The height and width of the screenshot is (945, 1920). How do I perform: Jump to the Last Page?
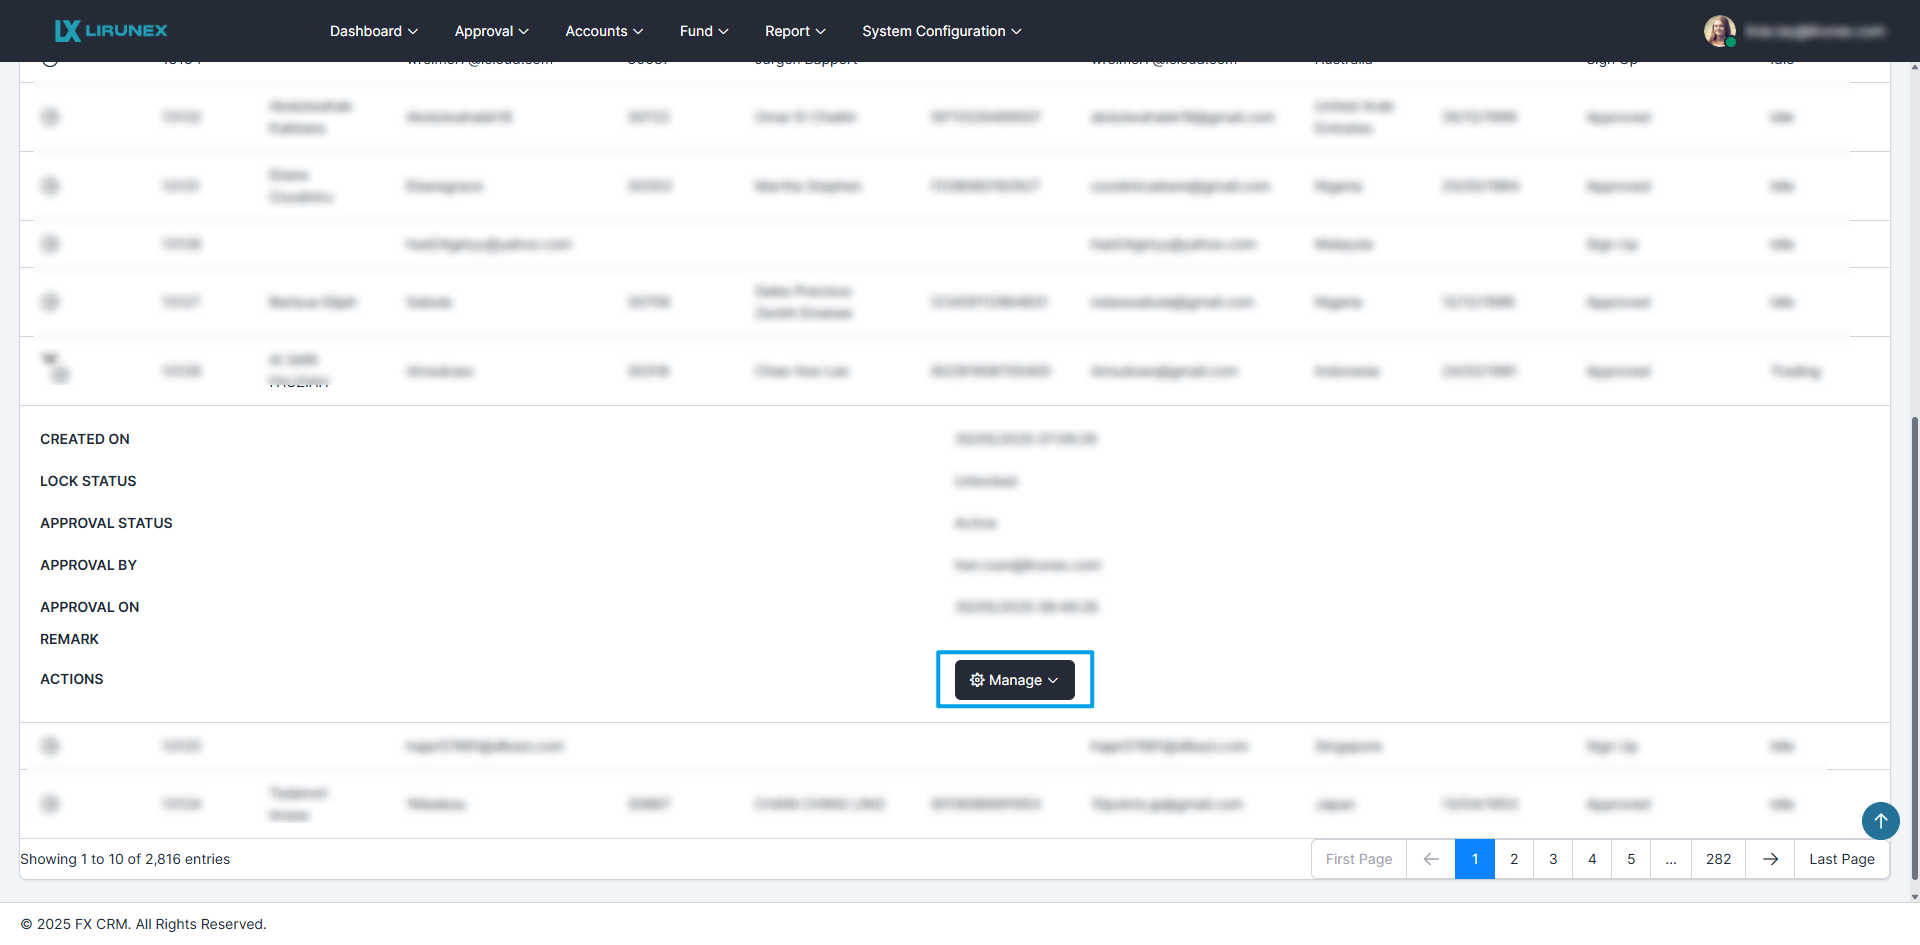[1841, 859]
